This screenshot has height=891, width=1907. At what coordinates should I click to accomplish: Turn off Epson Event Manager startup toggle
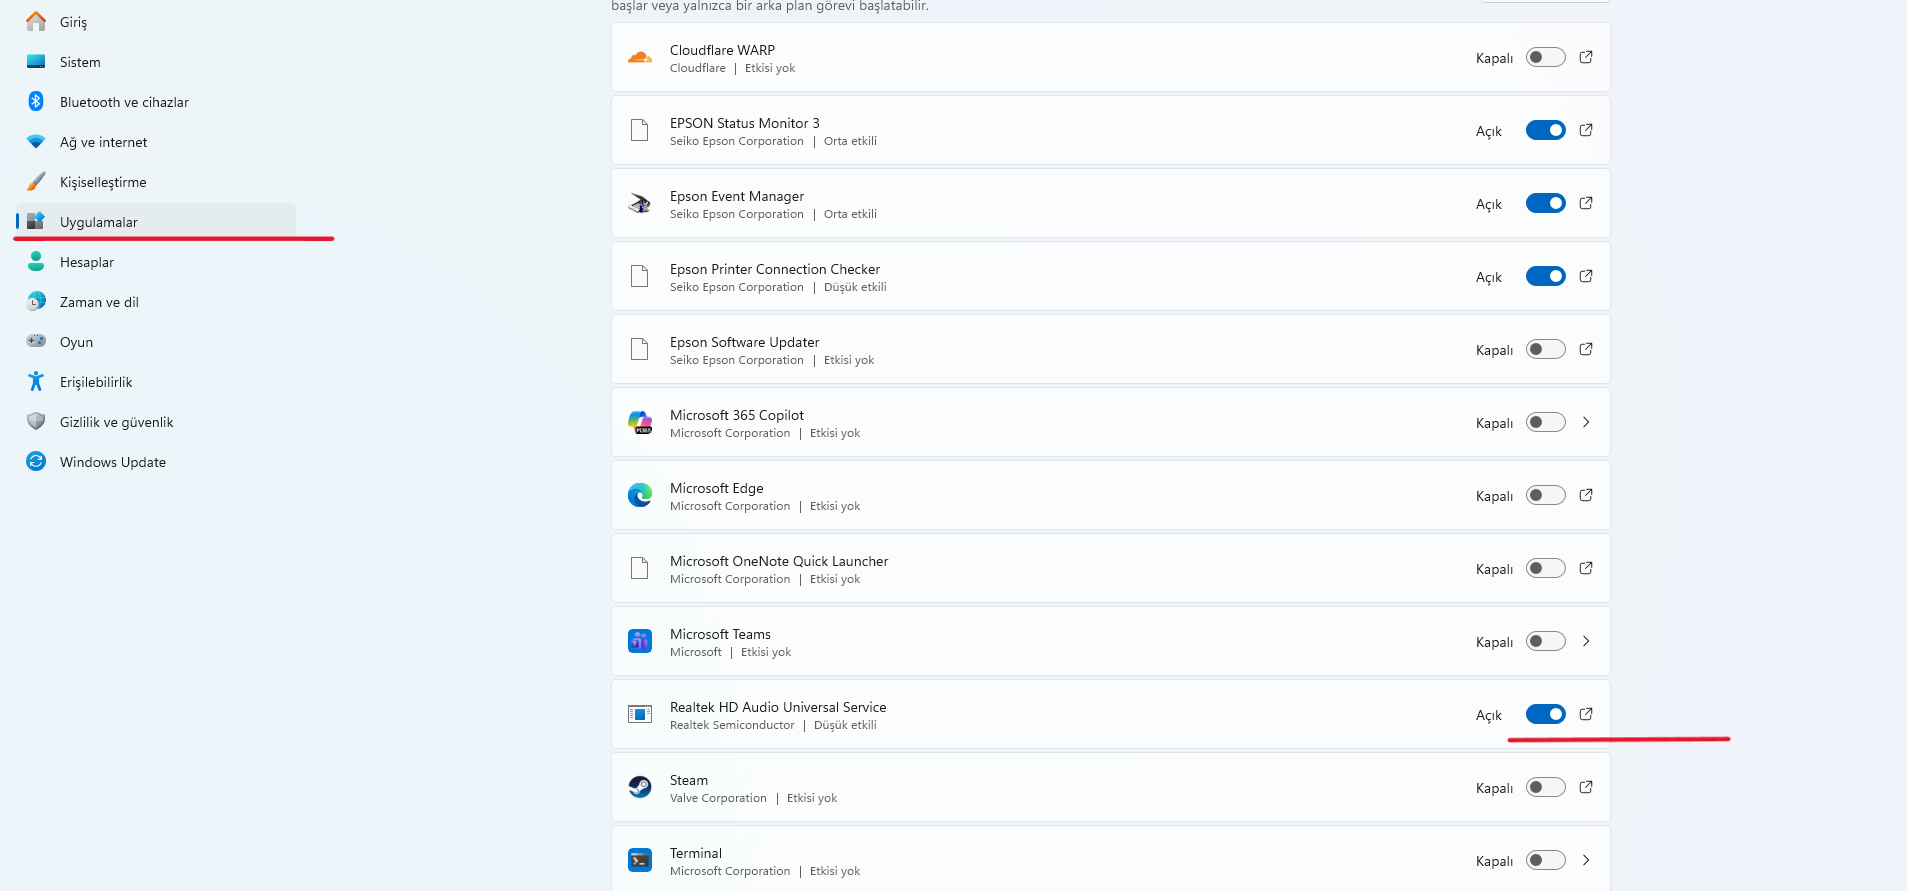click(x=1546, y=203)
